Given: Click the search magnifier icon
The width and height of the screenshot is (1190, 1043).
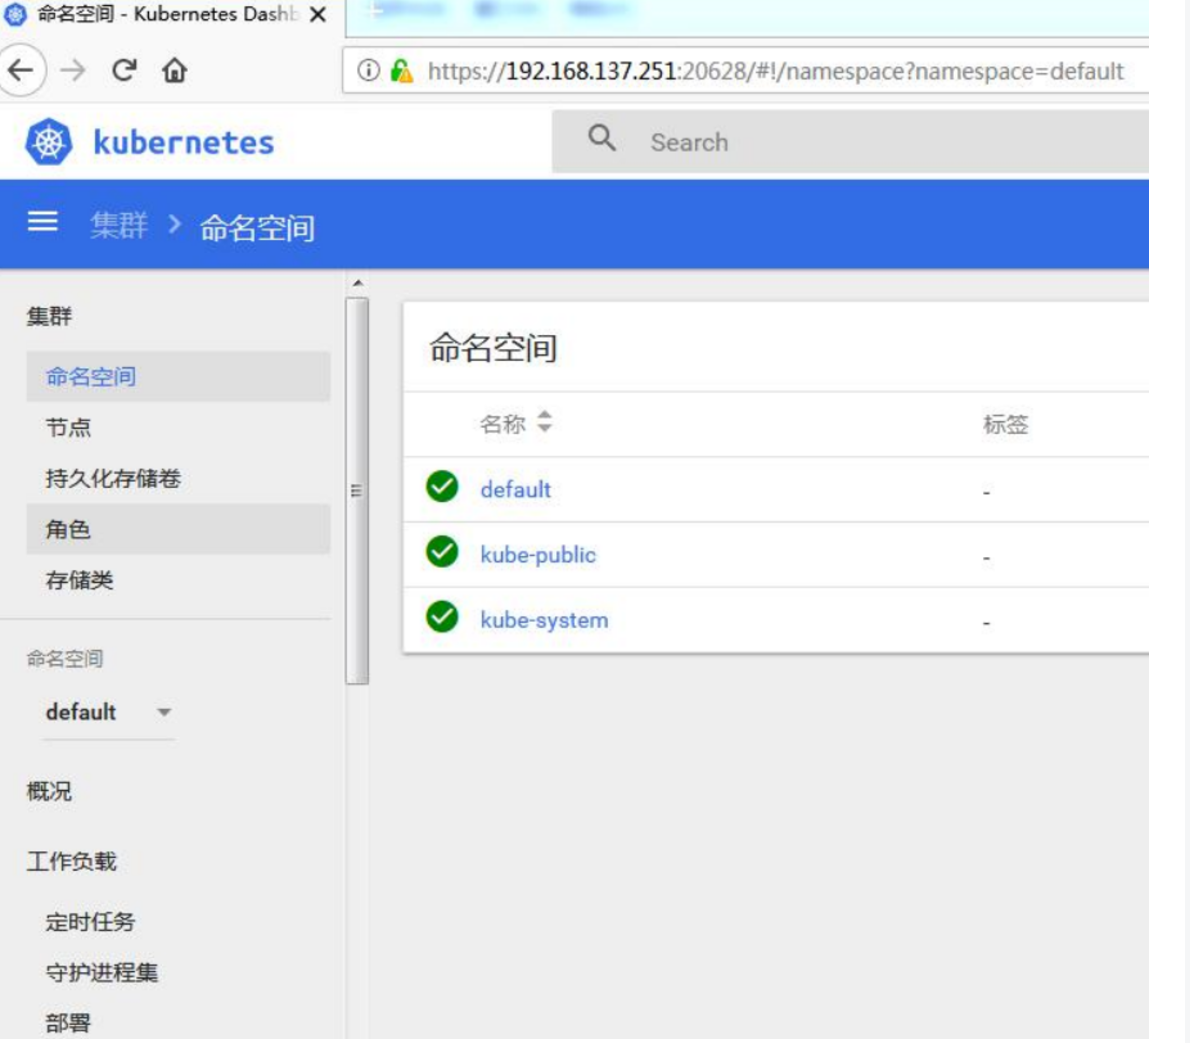Looking at the screenshot, I should (x=601, y=138).
